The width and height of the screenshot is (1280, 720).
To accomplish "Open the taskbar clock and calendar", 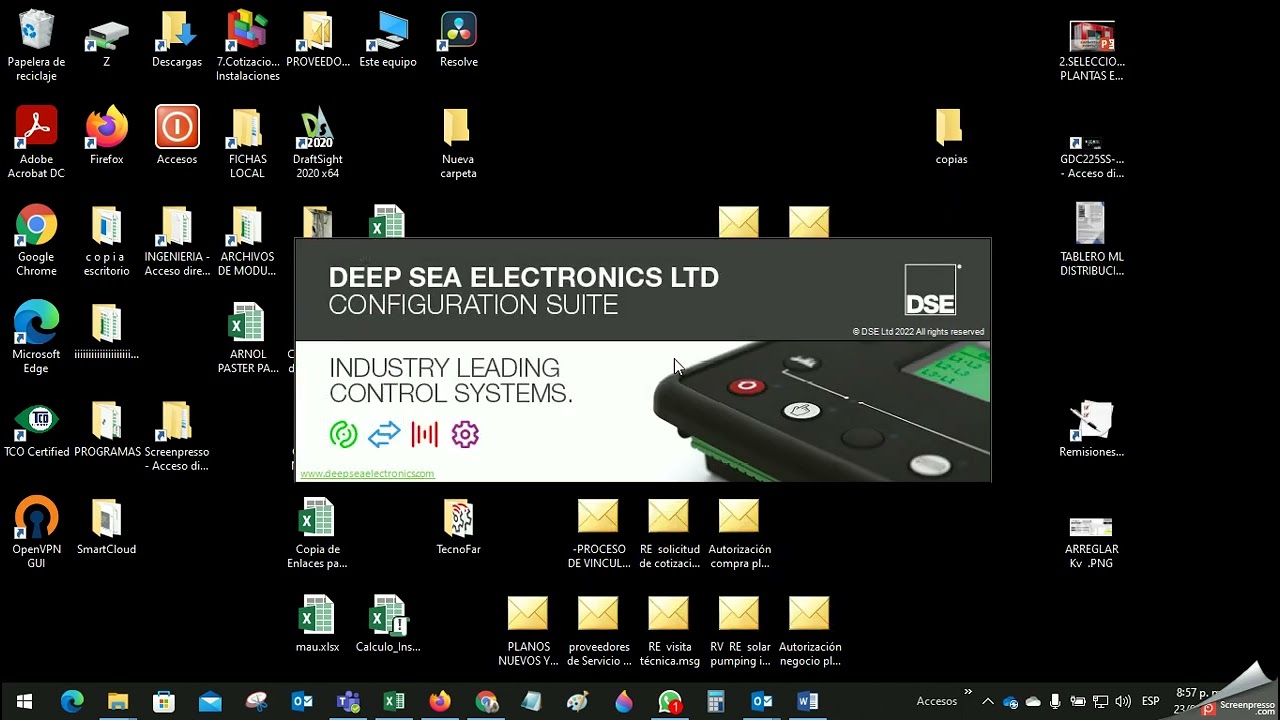I will [x=1198, y=700].
